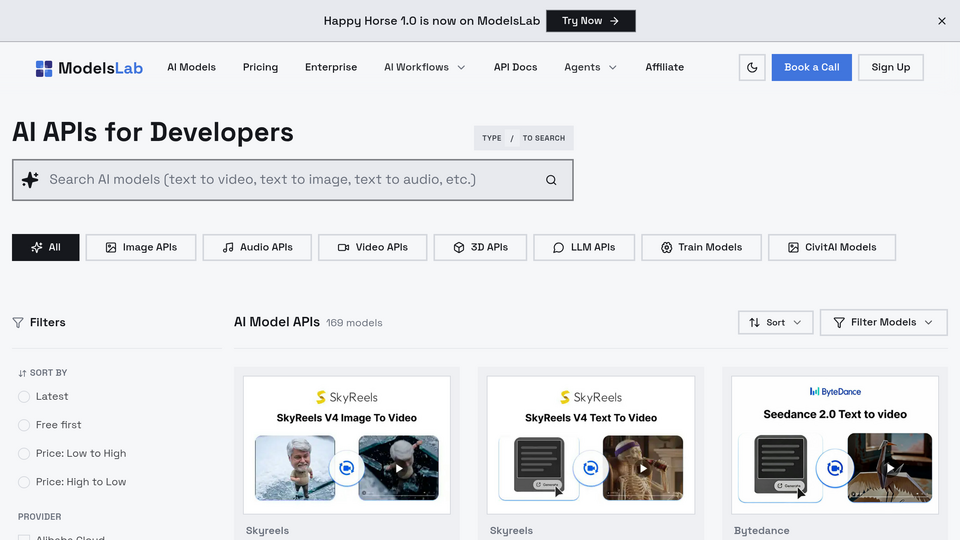This screenshot has width=960, height=540.
Task: Open the Filter Models dropdown
Action: 883,323
